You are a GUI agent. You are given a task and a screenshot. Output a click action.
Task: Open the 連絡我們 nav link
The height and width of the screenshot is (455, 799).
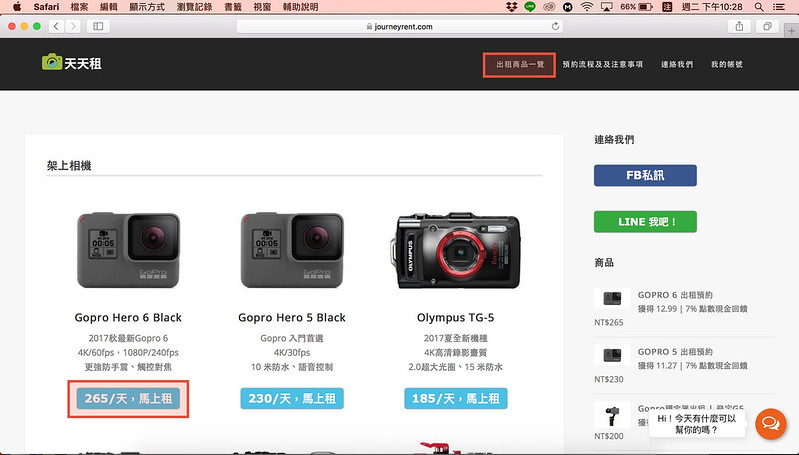(x=677, y=64)
